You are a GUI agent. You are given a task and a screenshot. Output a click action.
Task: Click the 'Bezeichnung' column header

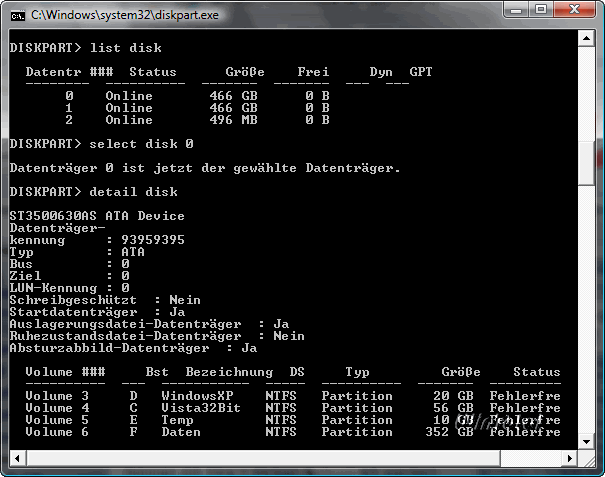pos(229,372)
